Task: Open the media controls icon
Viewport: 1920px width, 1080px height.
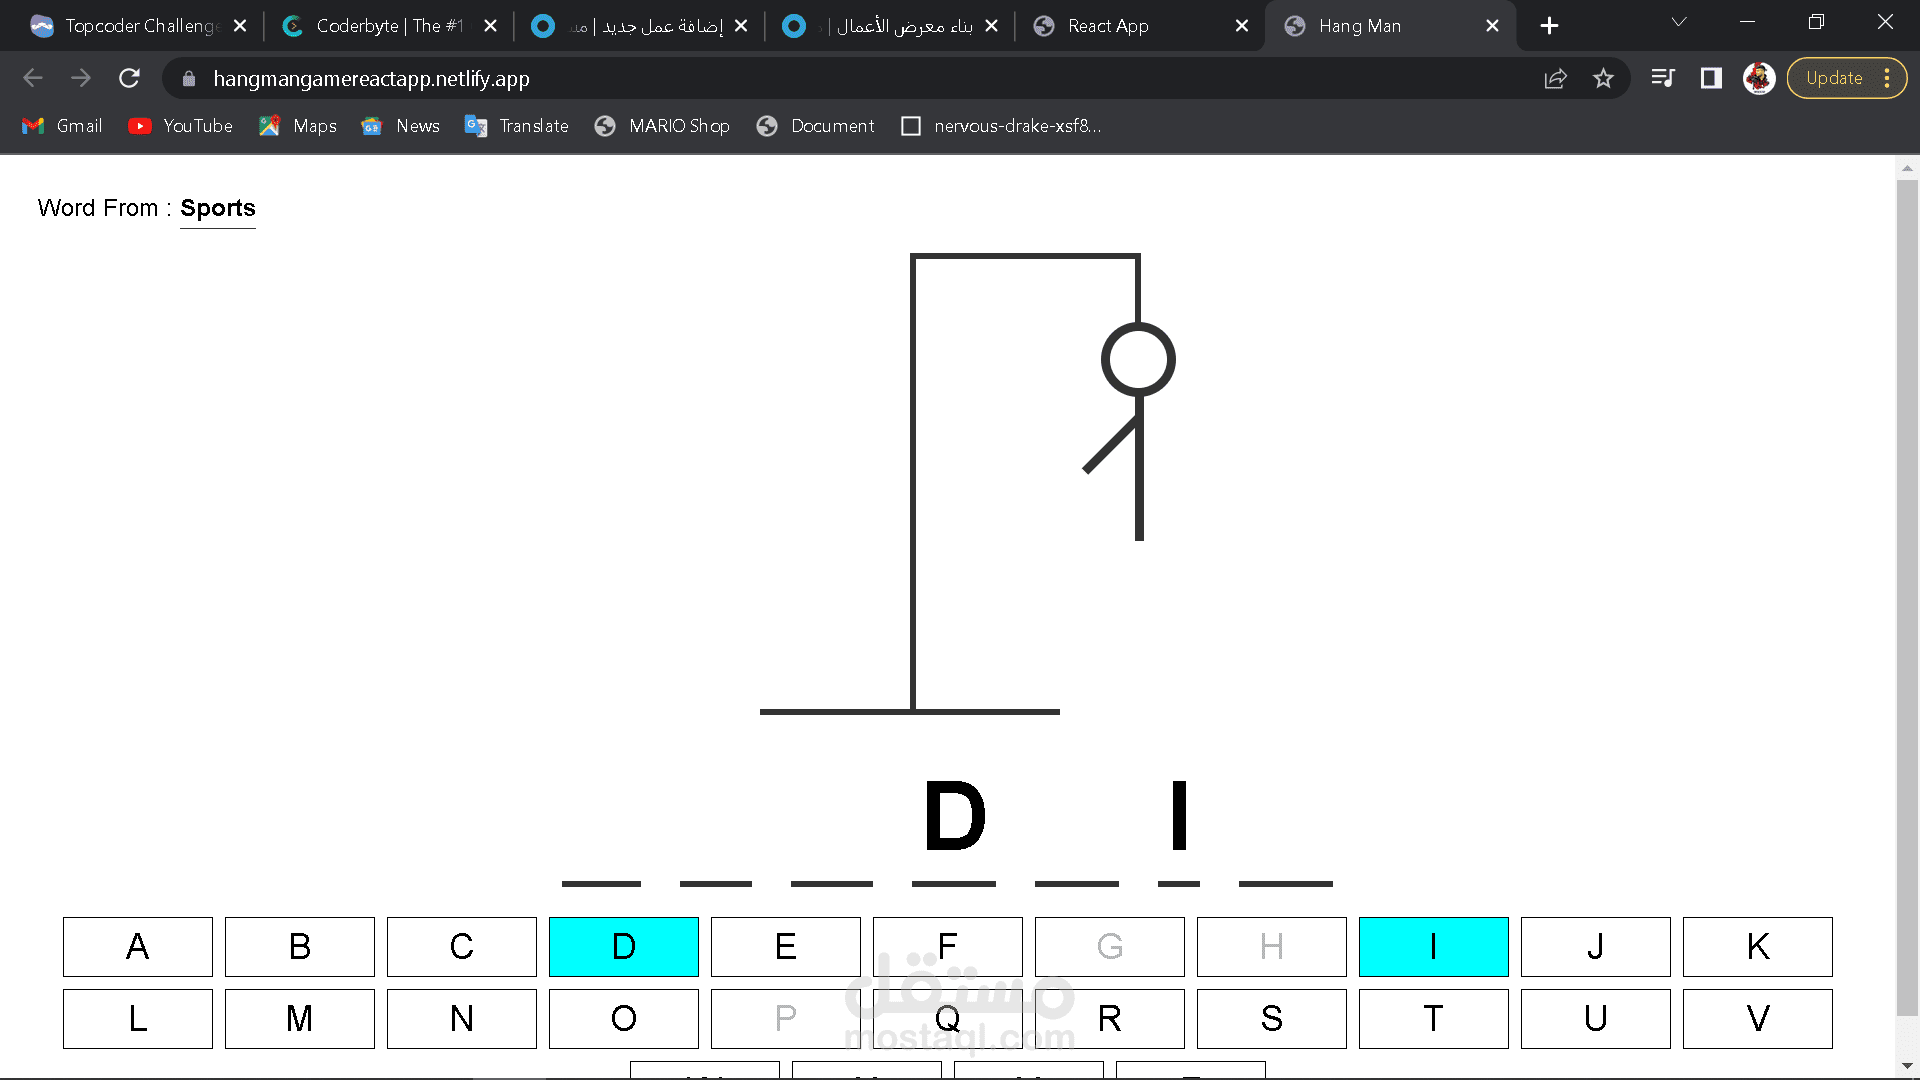Action: (x=1662, y=78)
